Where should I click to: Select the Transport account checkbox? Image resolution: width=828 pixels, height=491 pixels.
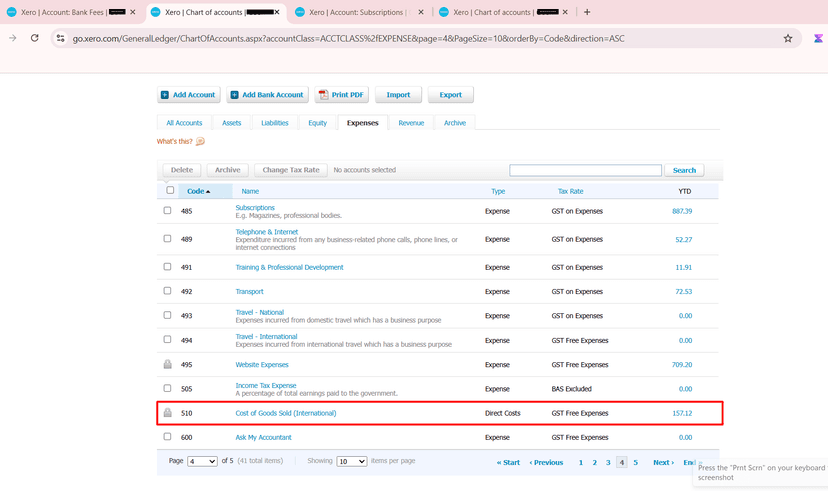168,291
